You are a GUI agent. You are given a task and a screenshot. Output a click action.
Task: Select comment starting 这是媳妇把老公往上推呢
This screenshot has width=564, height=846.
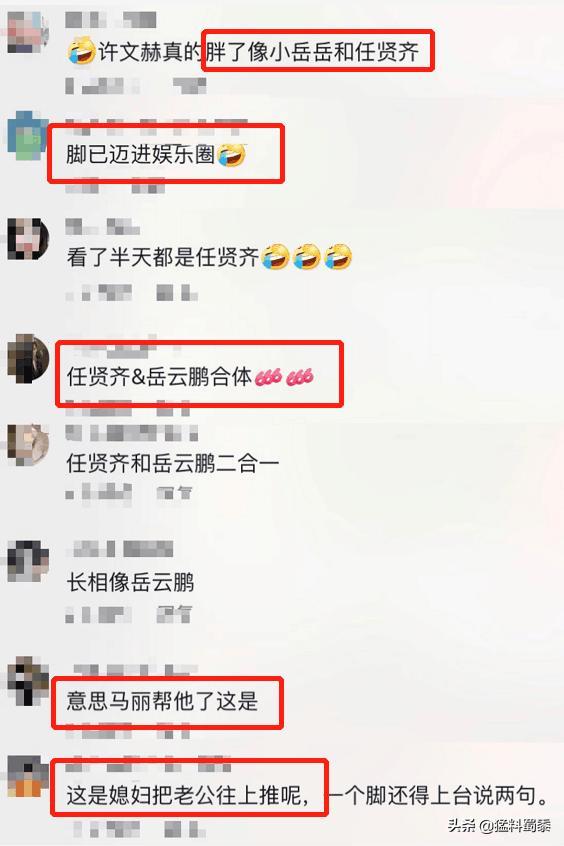click(308, 796)
